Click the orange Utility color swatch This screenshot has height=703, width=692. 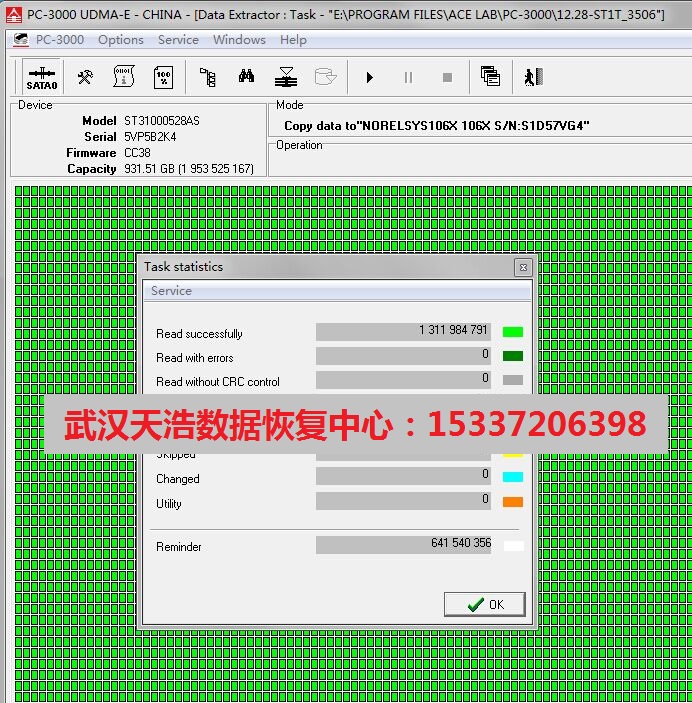point(512,502)
